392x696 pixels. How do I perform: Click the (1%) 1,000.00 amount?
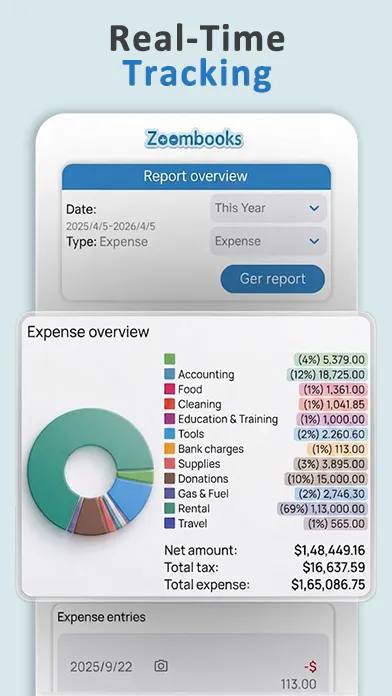pos(332,419)
